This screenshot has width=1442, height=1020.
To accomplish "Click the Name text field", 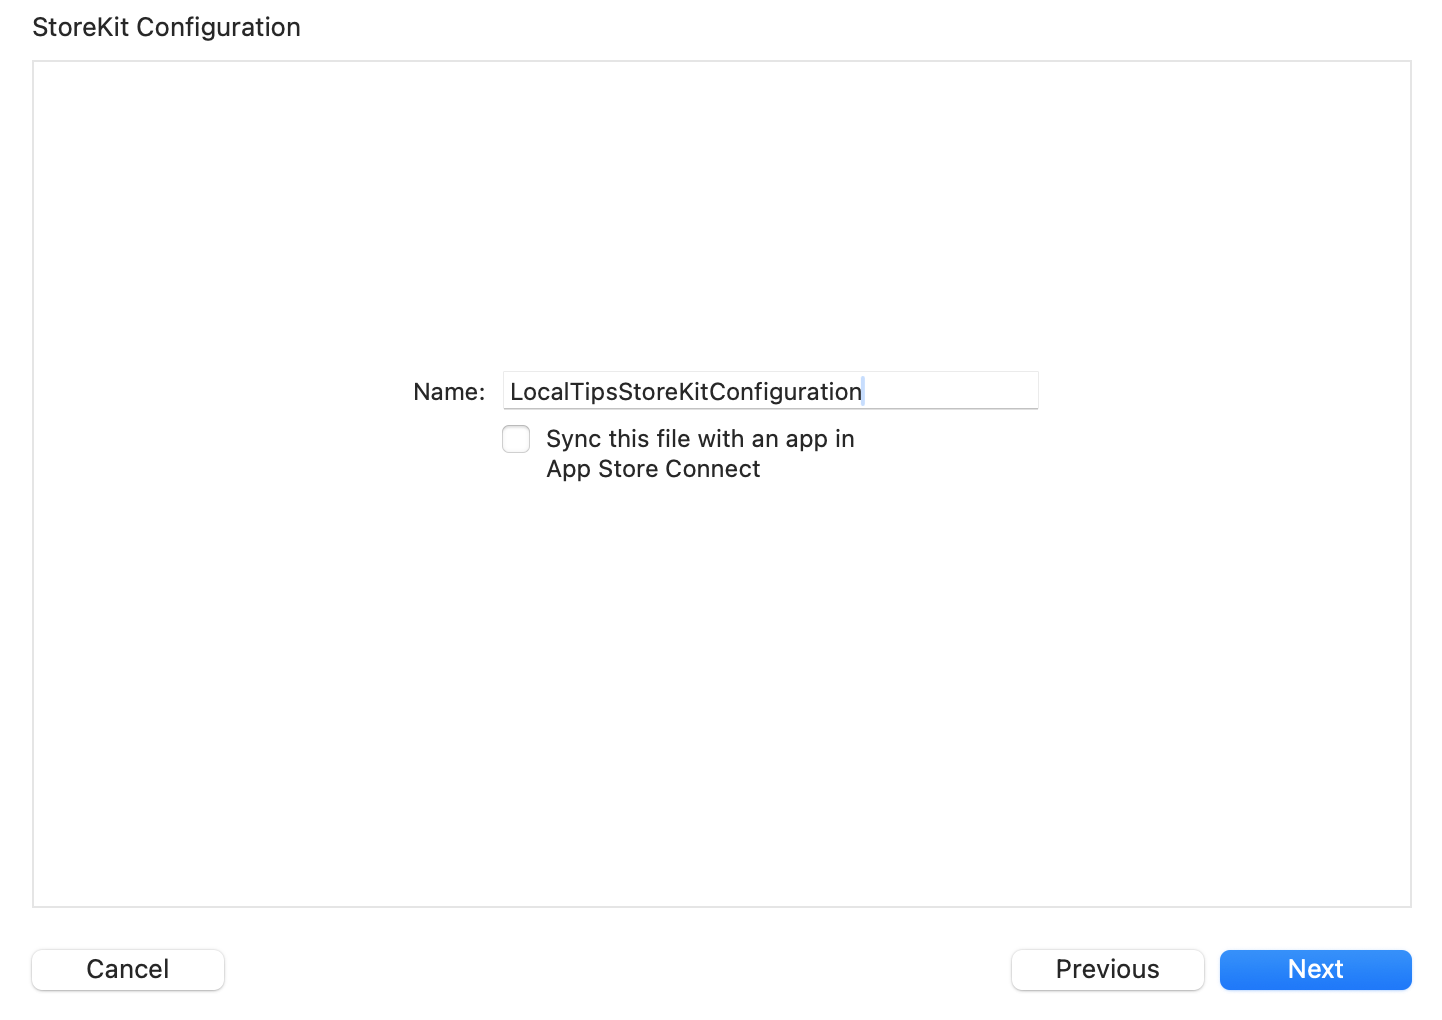I will tap(770, 390).
